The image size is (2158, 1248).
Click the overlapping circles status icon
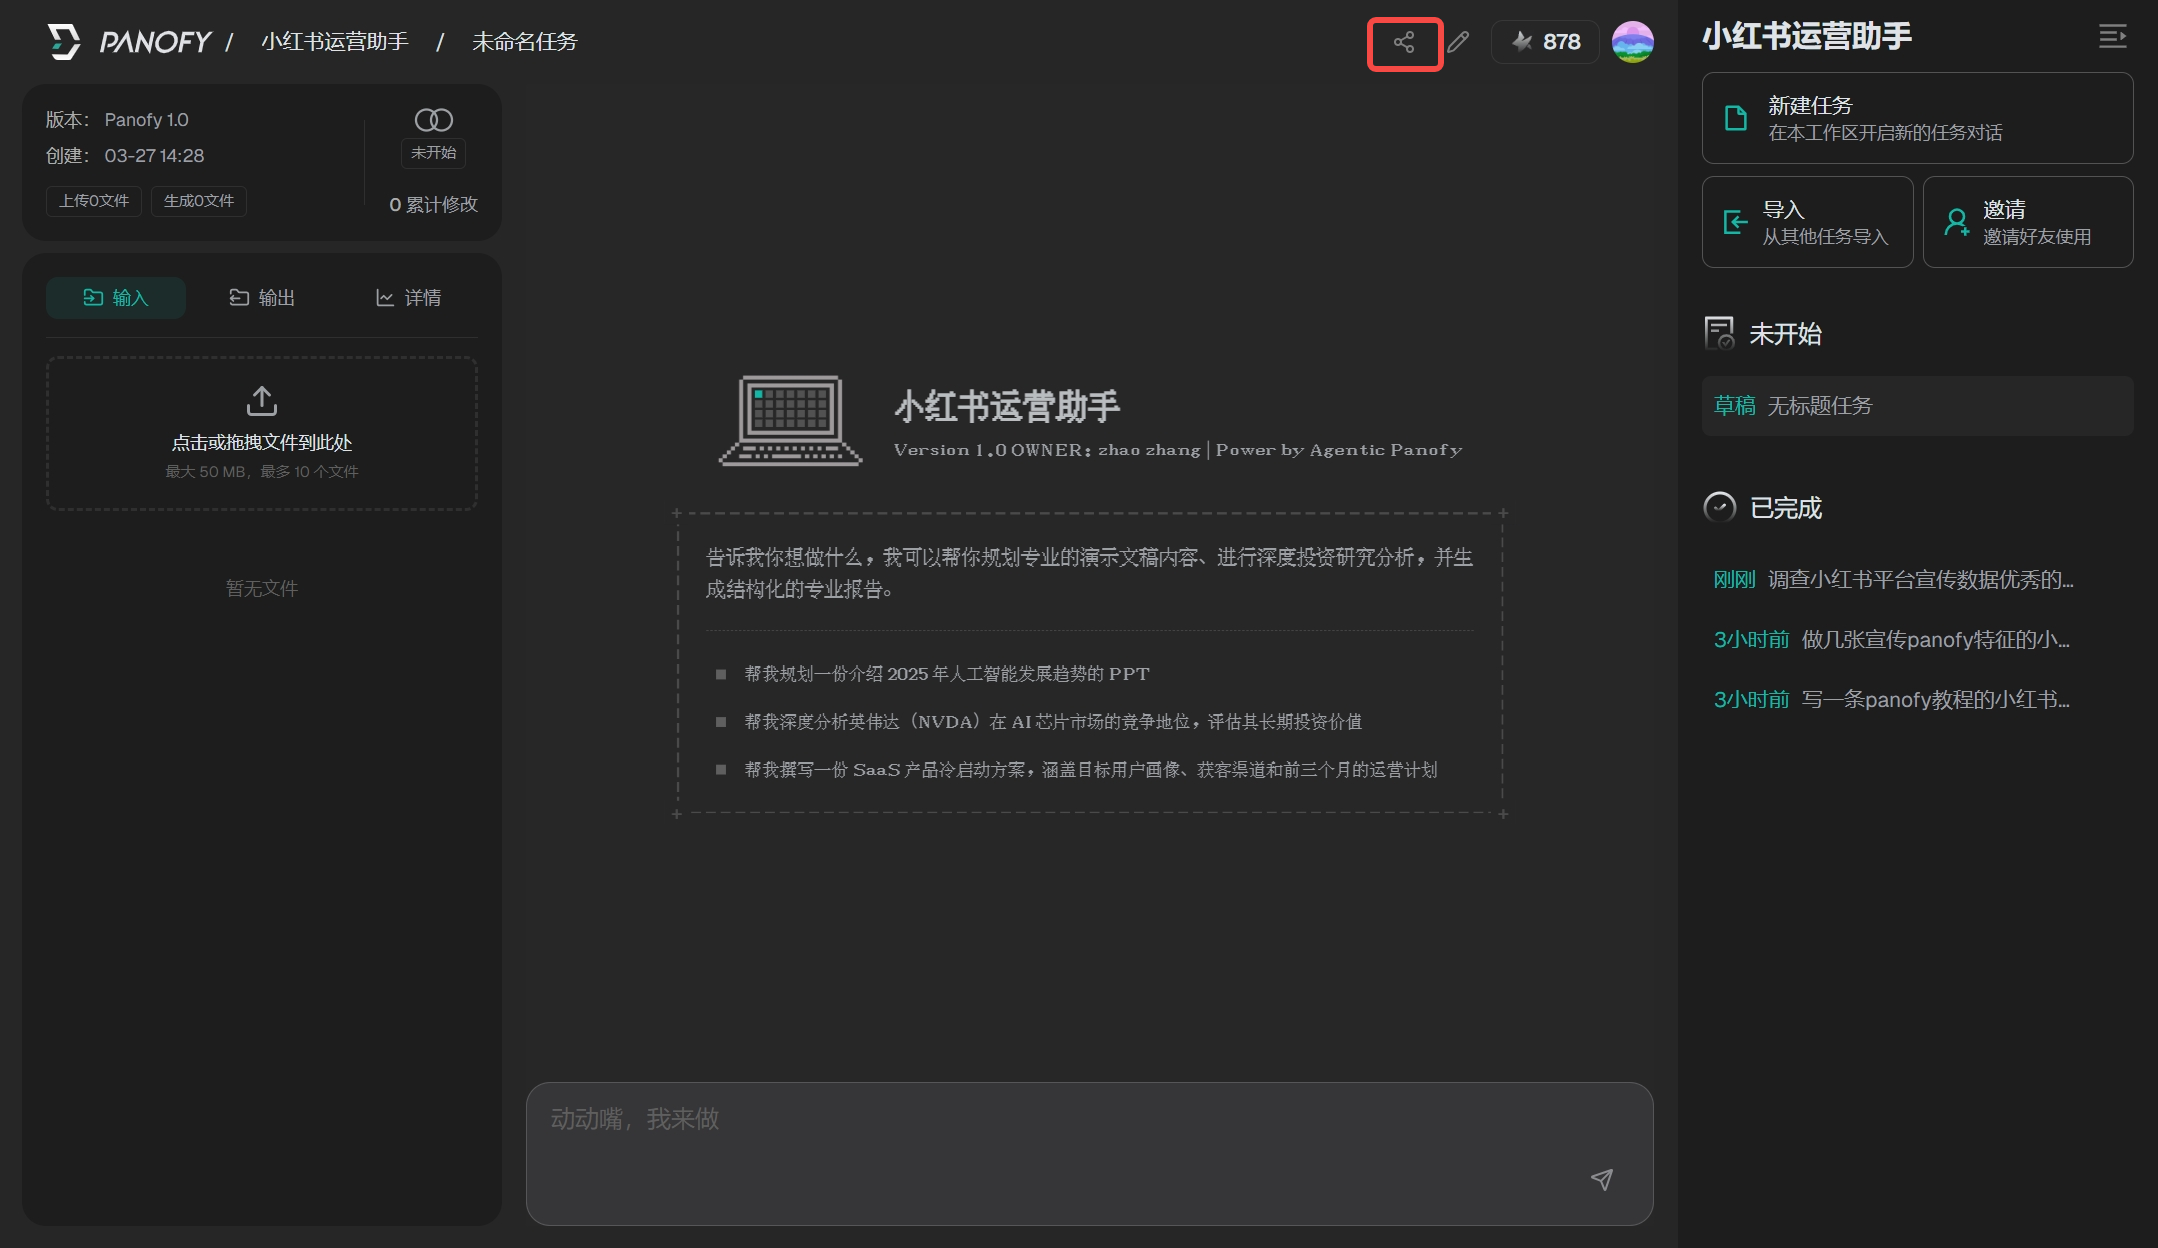click(x=433, y=120)
